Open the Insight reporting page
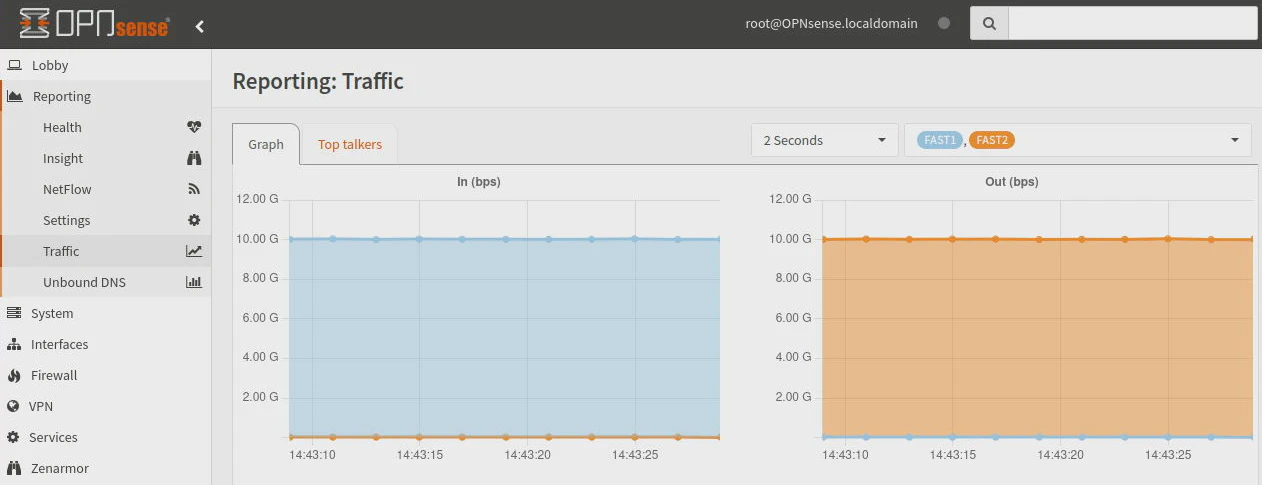The height and width of the screenshot is (485, 1262). pyautogui.click(x=106, y=158)
